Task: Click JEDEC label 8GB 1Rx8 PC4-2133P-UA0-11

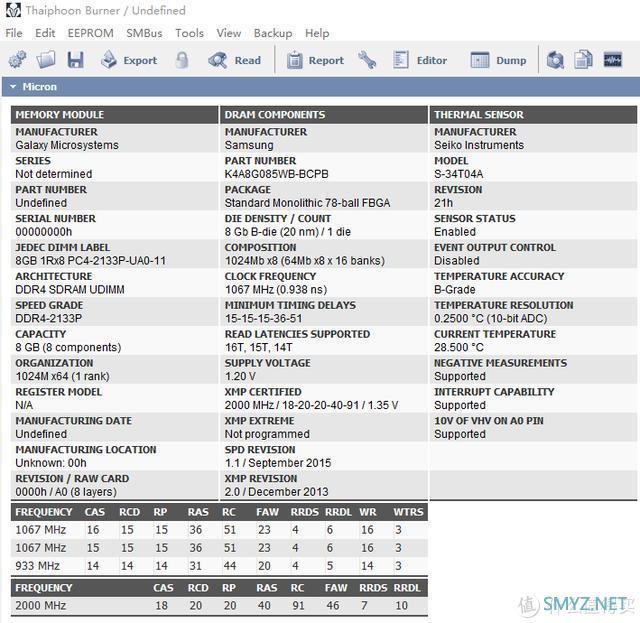Action: (91, 260)
